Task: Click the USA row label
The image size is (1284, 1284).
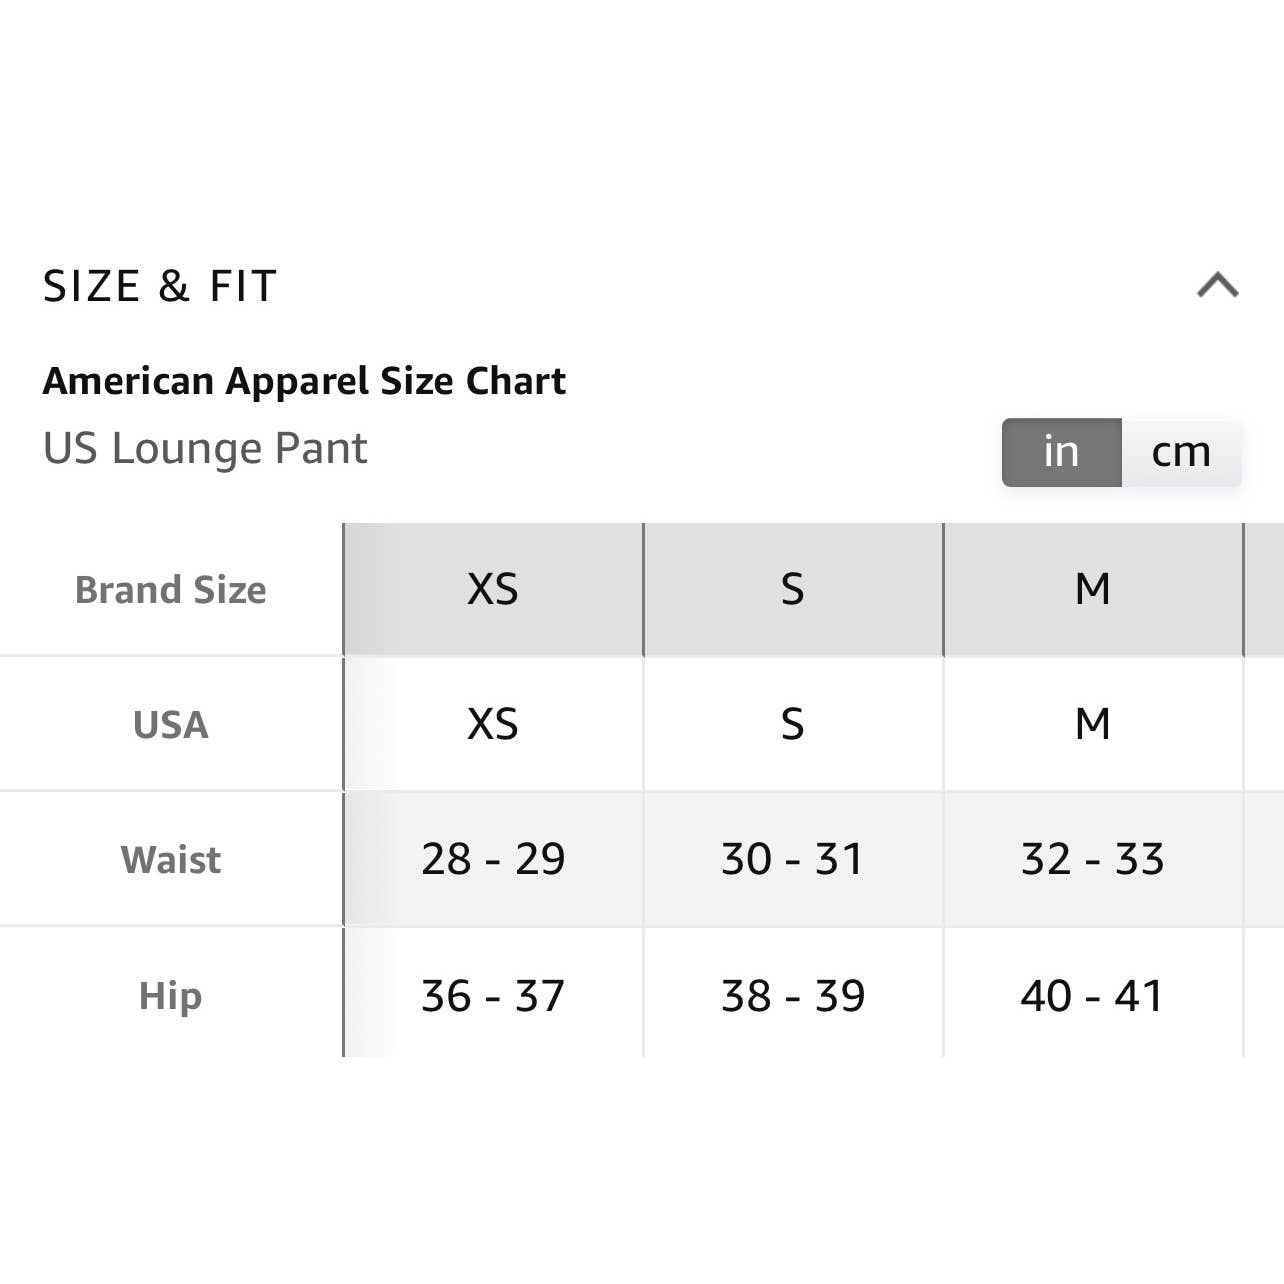Action: coord(171,725)
